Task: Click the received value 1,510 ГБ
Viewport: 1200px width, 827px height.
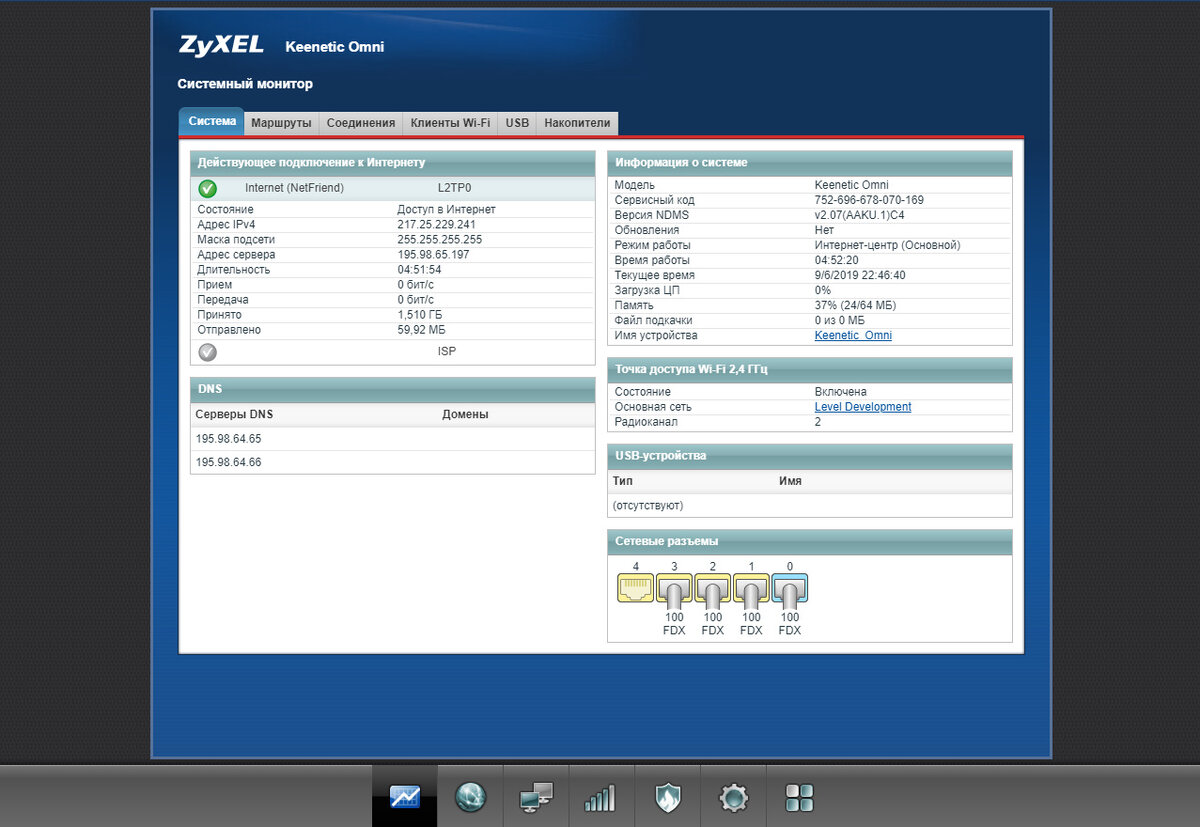Action: (421, 315)
